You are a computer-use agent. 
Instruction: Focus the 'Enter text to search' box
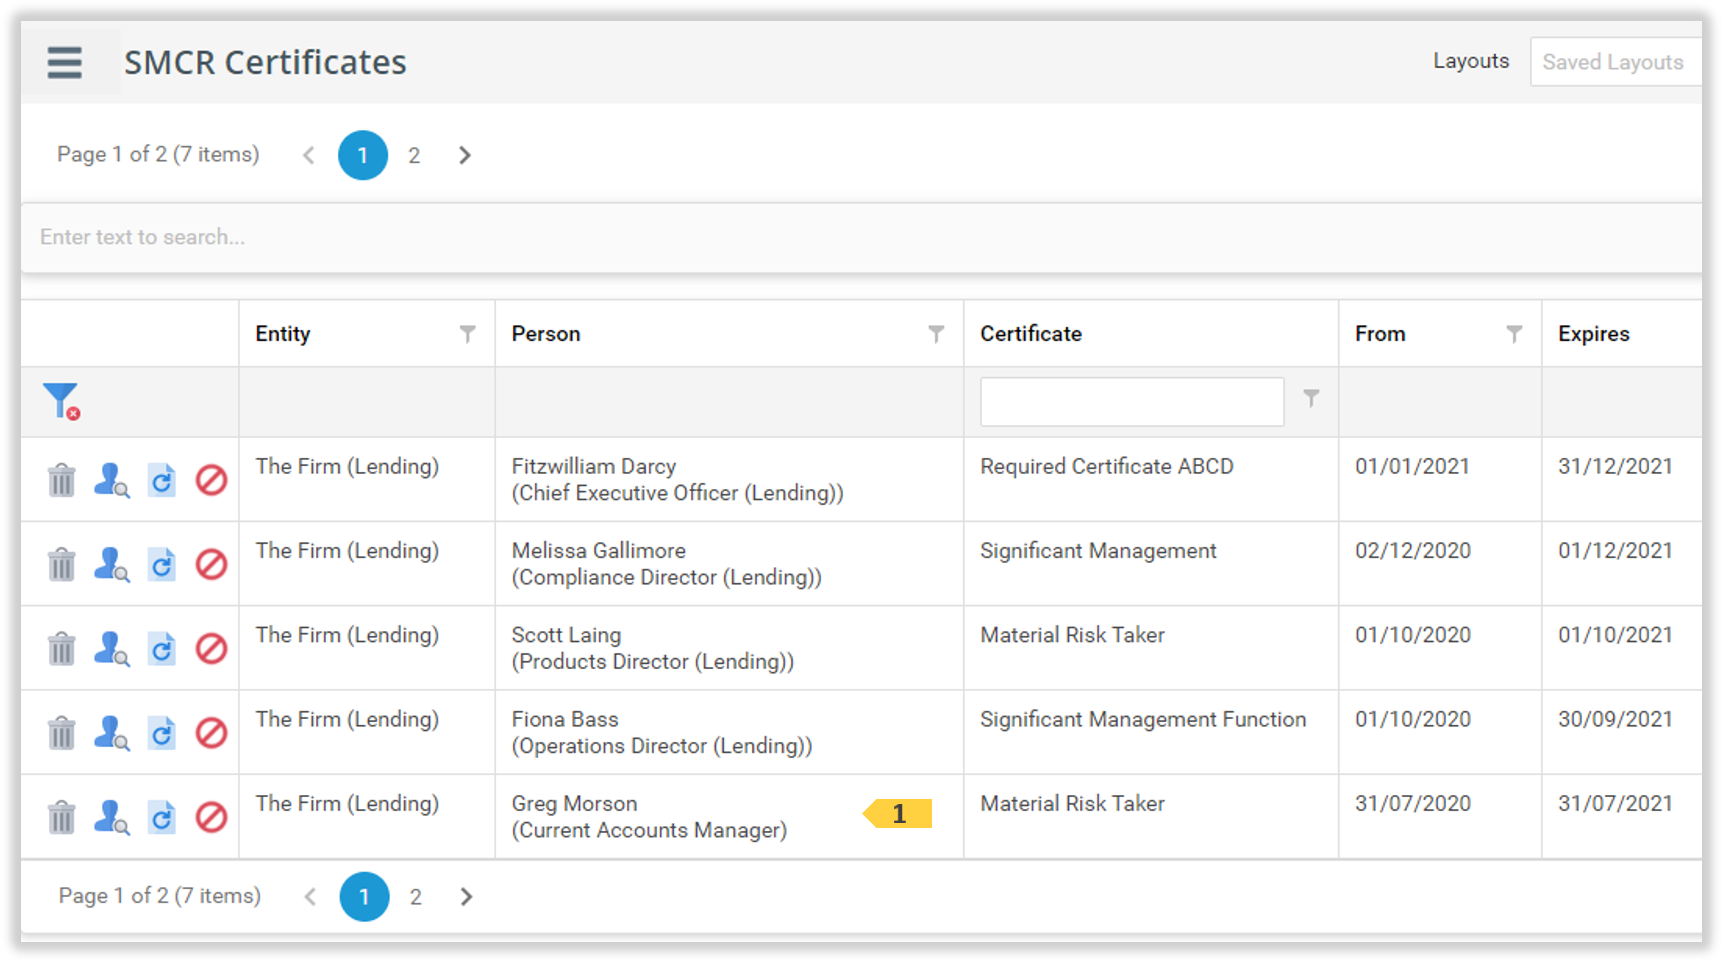click(861, 237)
